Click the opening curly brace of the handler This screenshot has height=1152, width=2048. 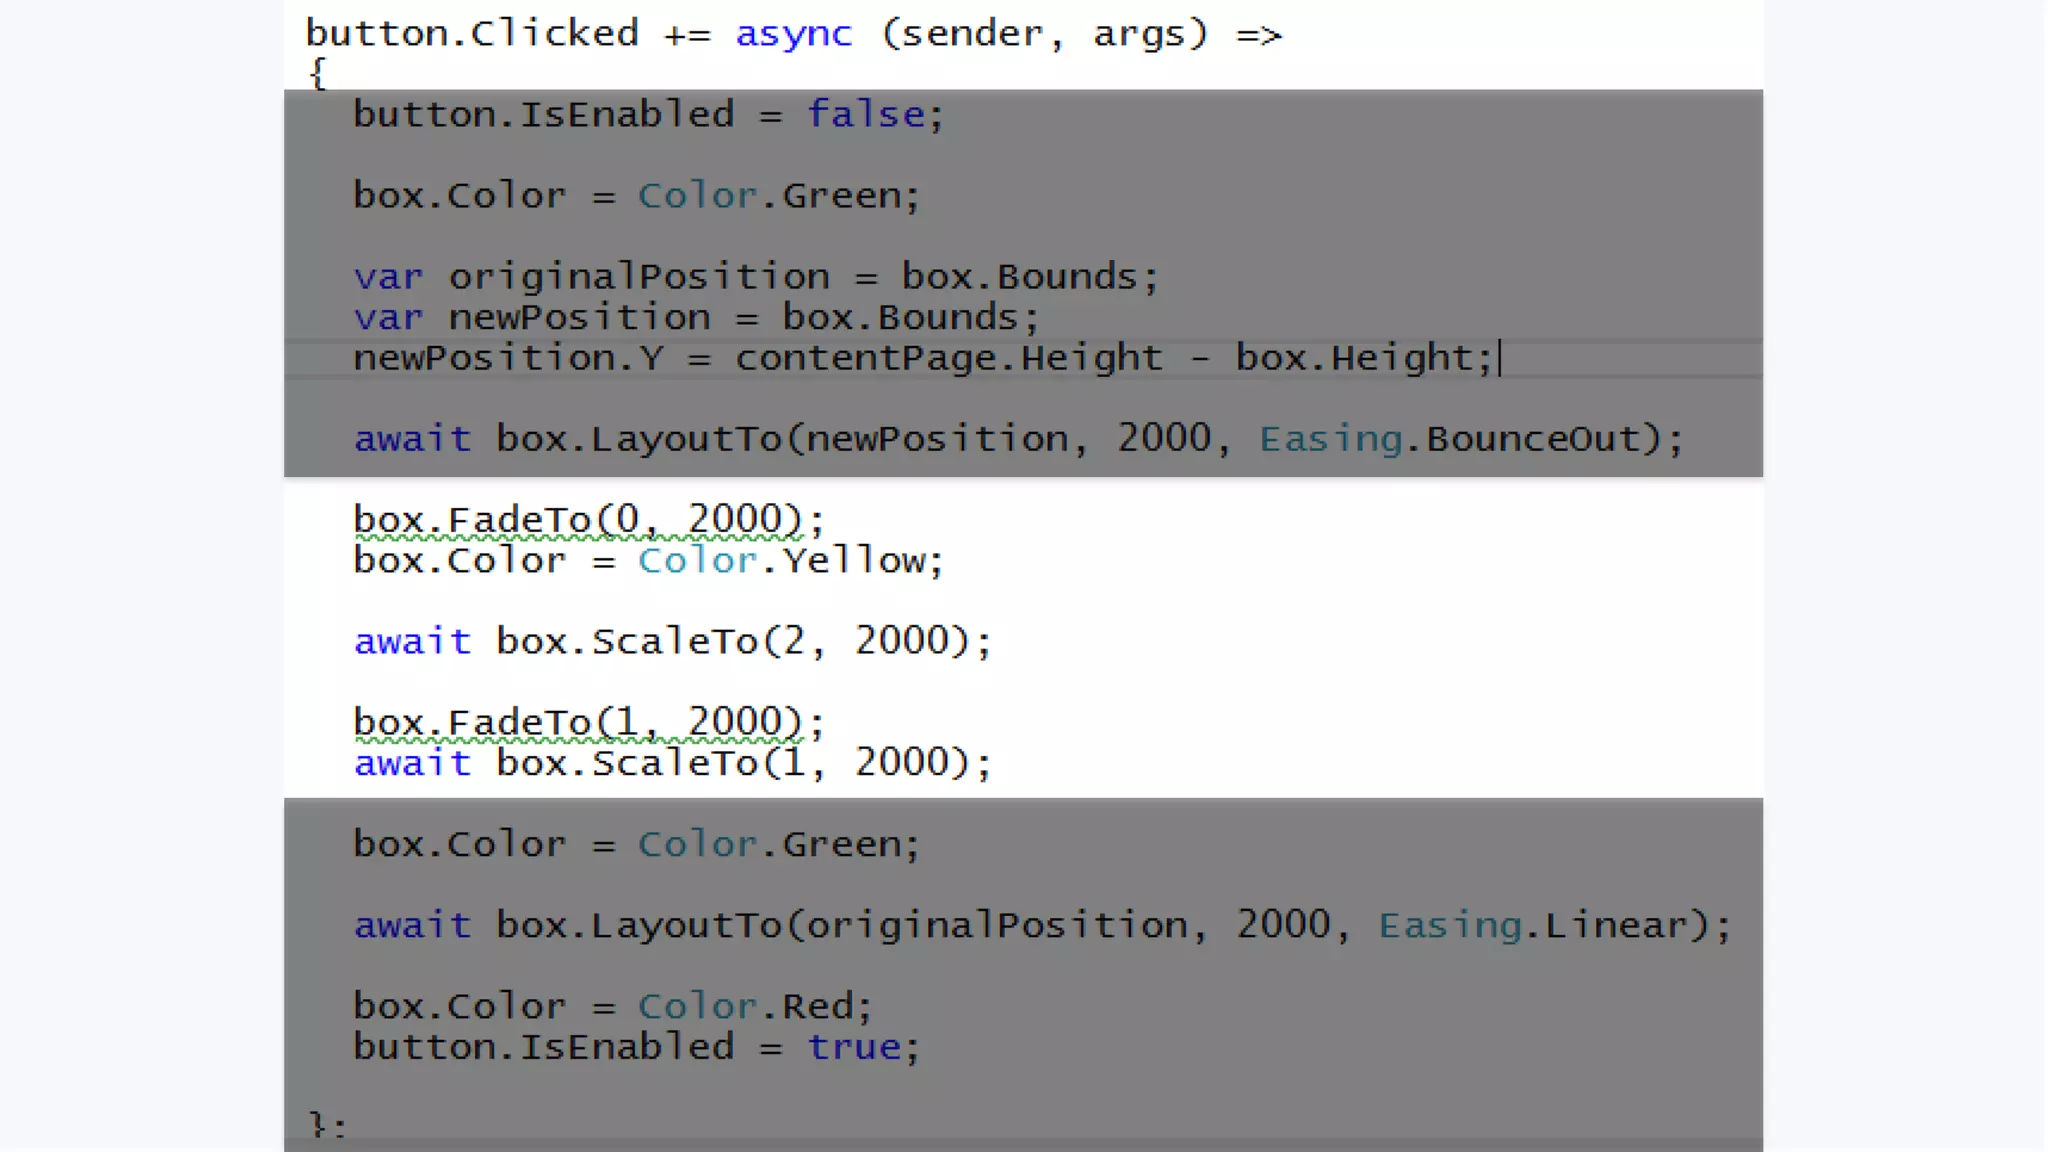point(318,73)
